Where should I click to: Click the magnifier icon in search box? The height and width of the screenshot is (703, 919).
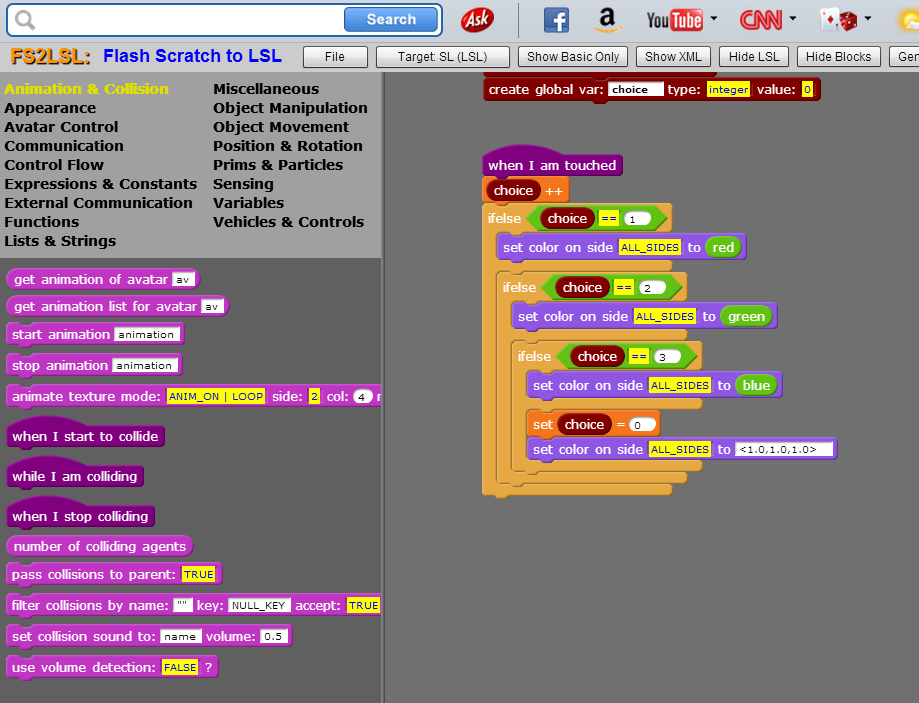coord(25,20)
